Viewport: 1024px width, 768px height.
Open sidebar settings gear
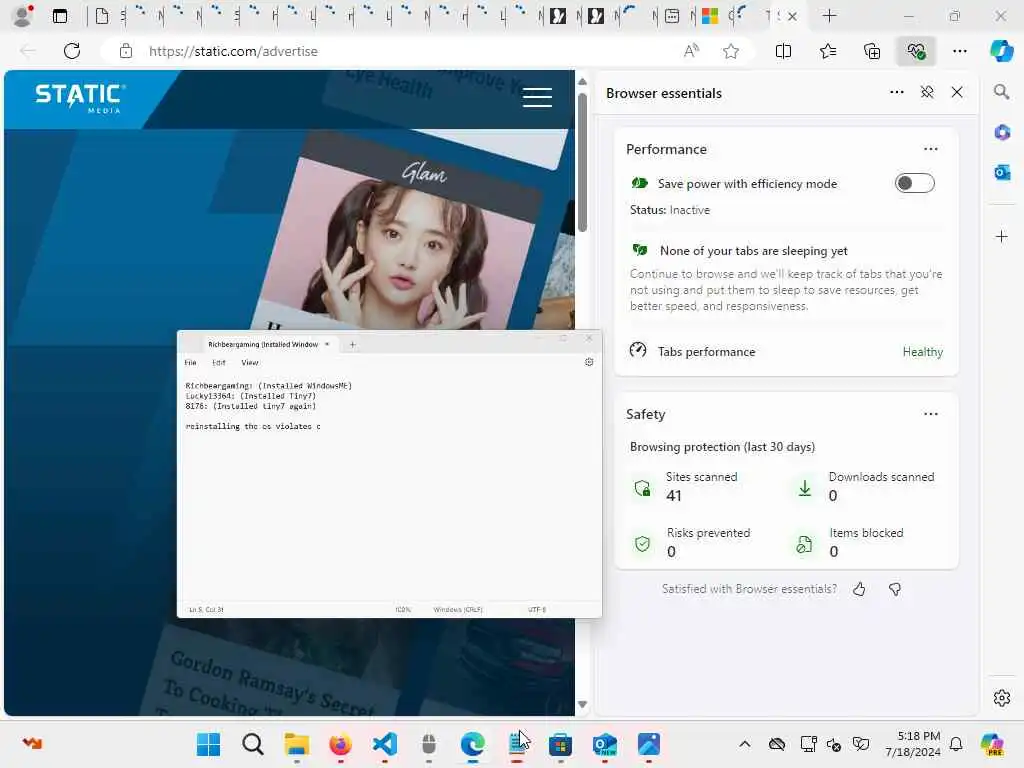click(1001, 698)
